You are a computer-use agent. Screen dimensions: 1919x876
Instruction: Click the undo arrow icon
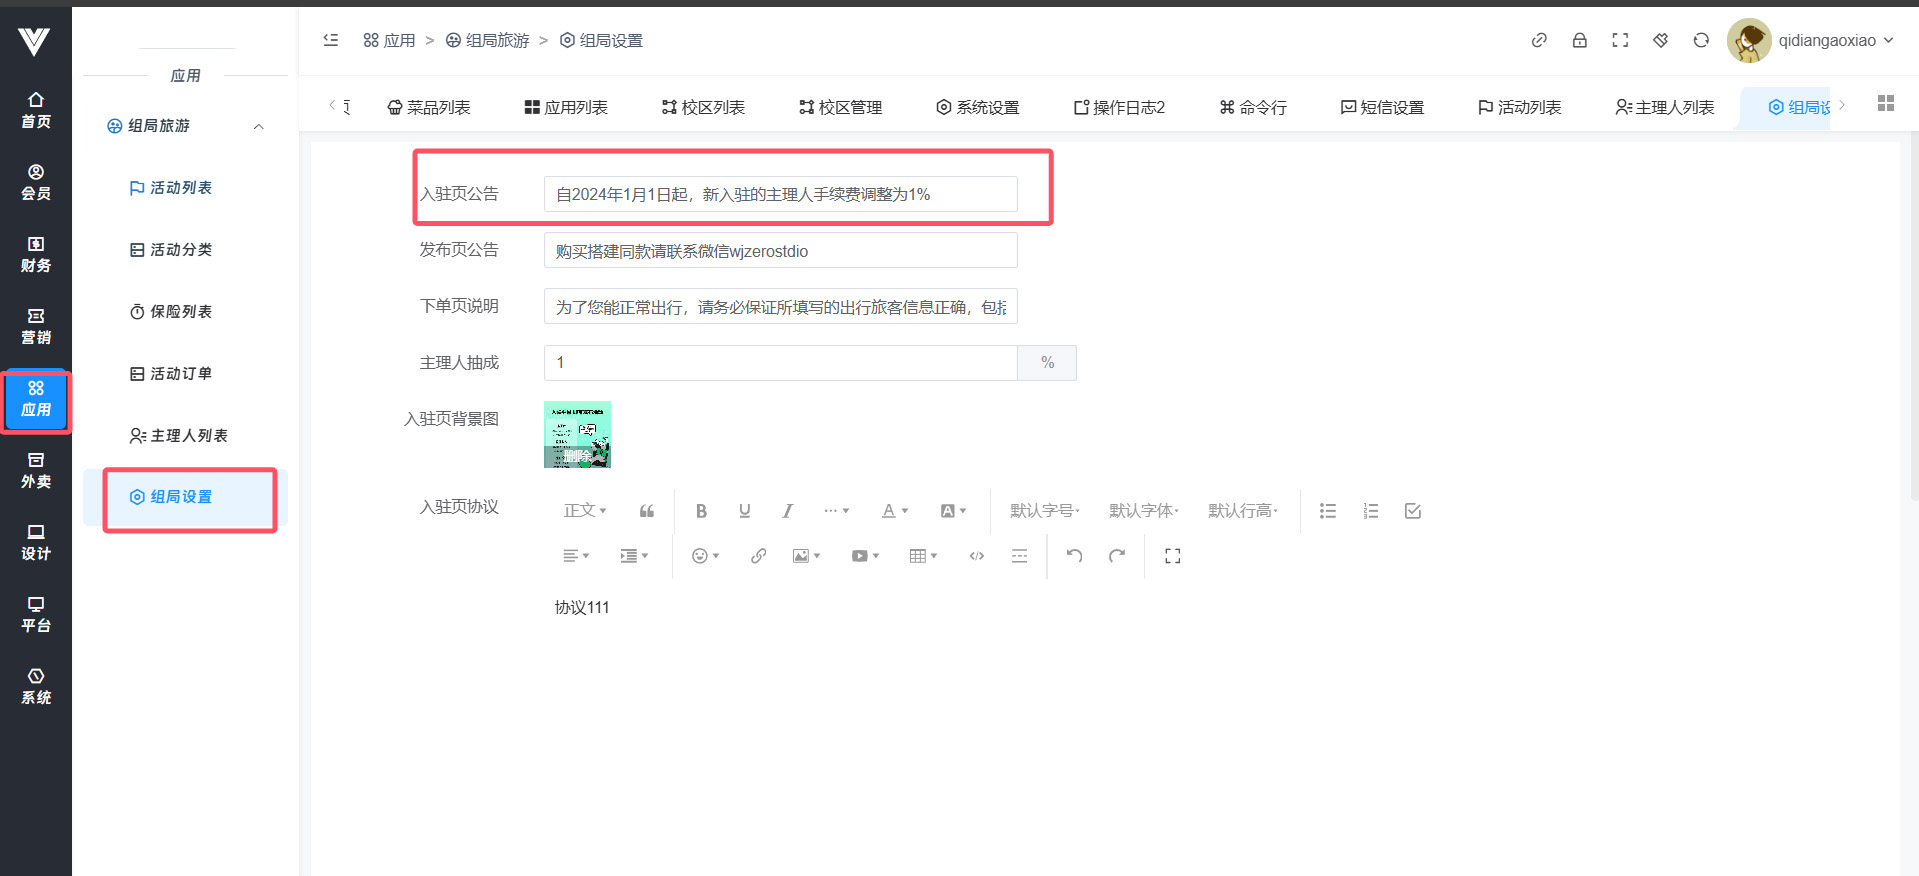point(1074,556)
